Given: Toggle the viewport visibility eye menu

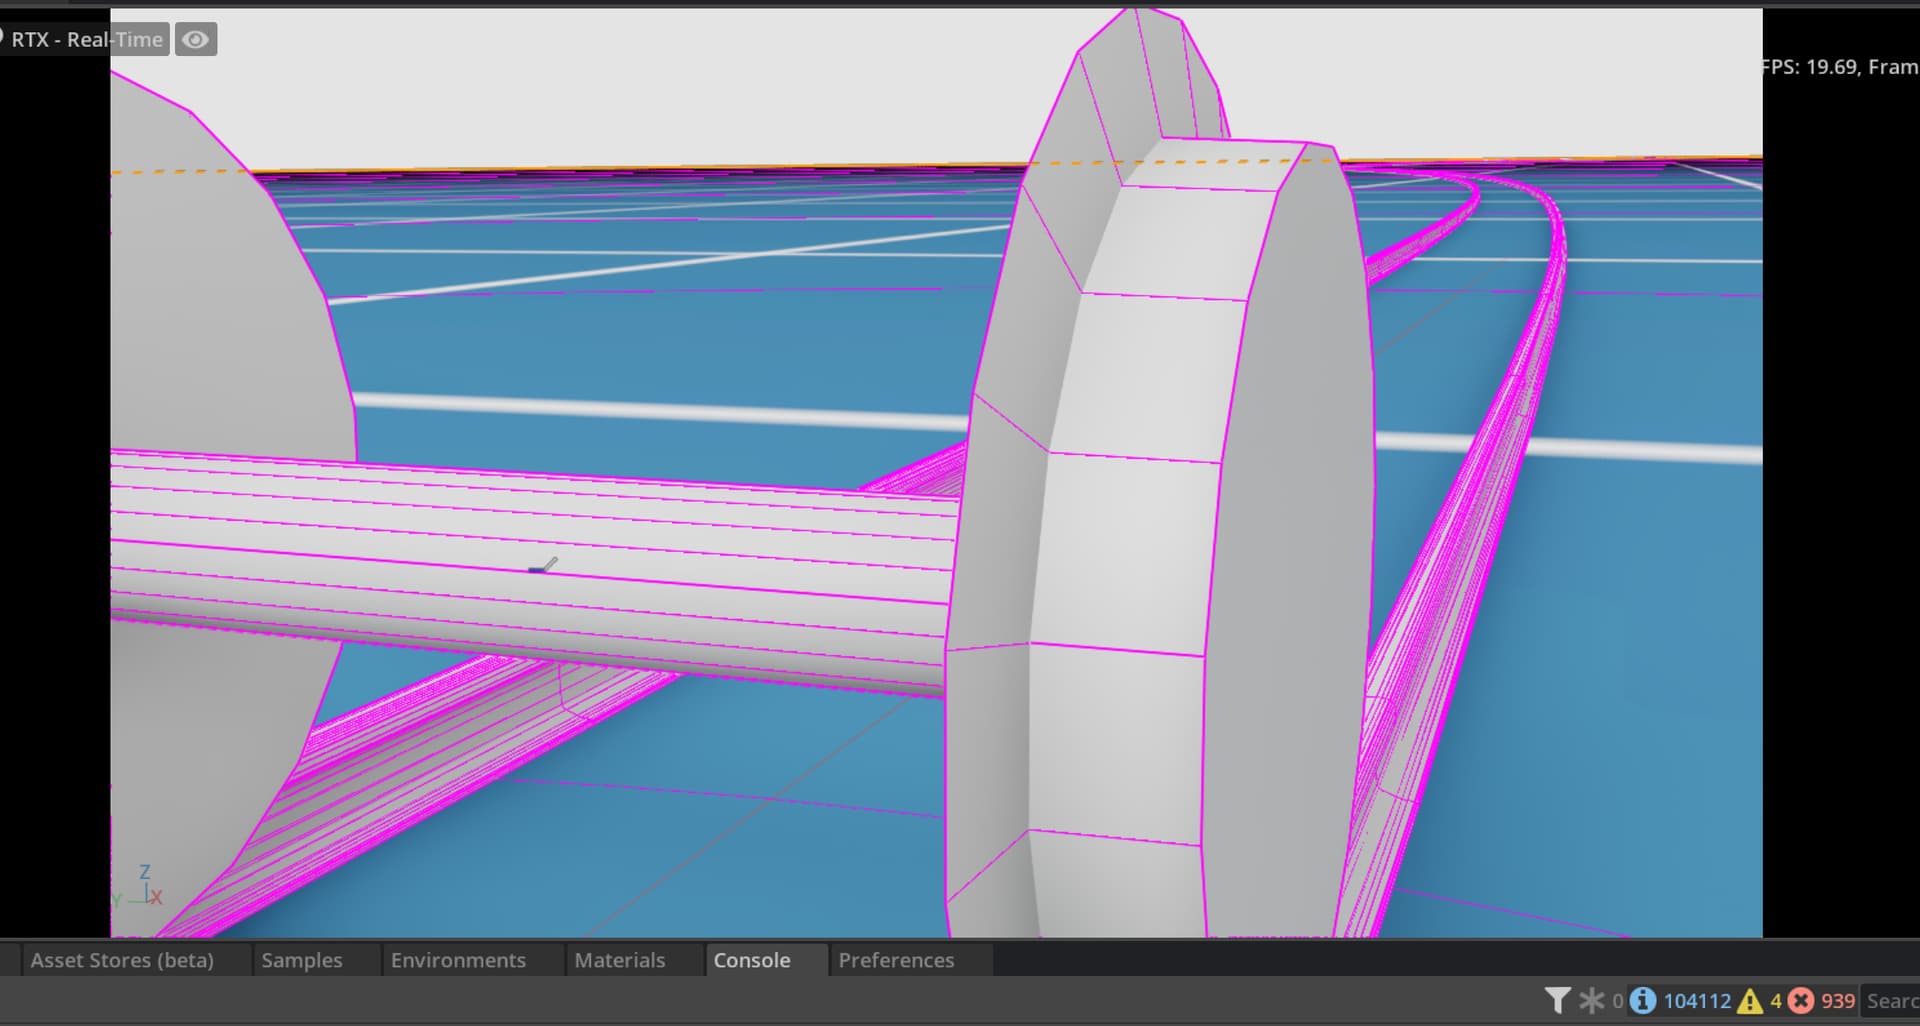Looking at the screenshot, I should click(196, 39).
